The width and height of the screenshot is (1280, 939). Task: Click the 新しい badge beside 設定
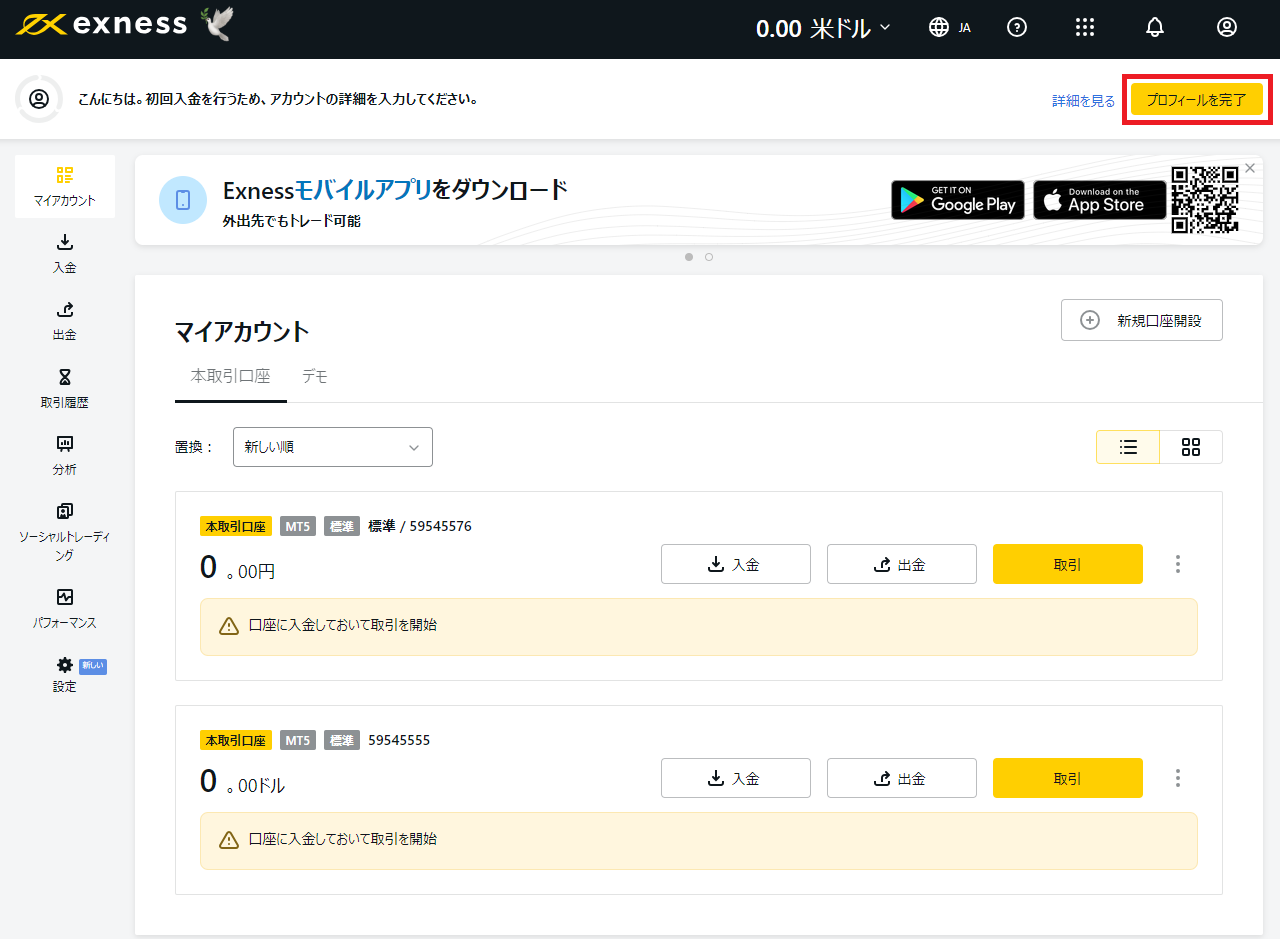click(x=93, y=666)
